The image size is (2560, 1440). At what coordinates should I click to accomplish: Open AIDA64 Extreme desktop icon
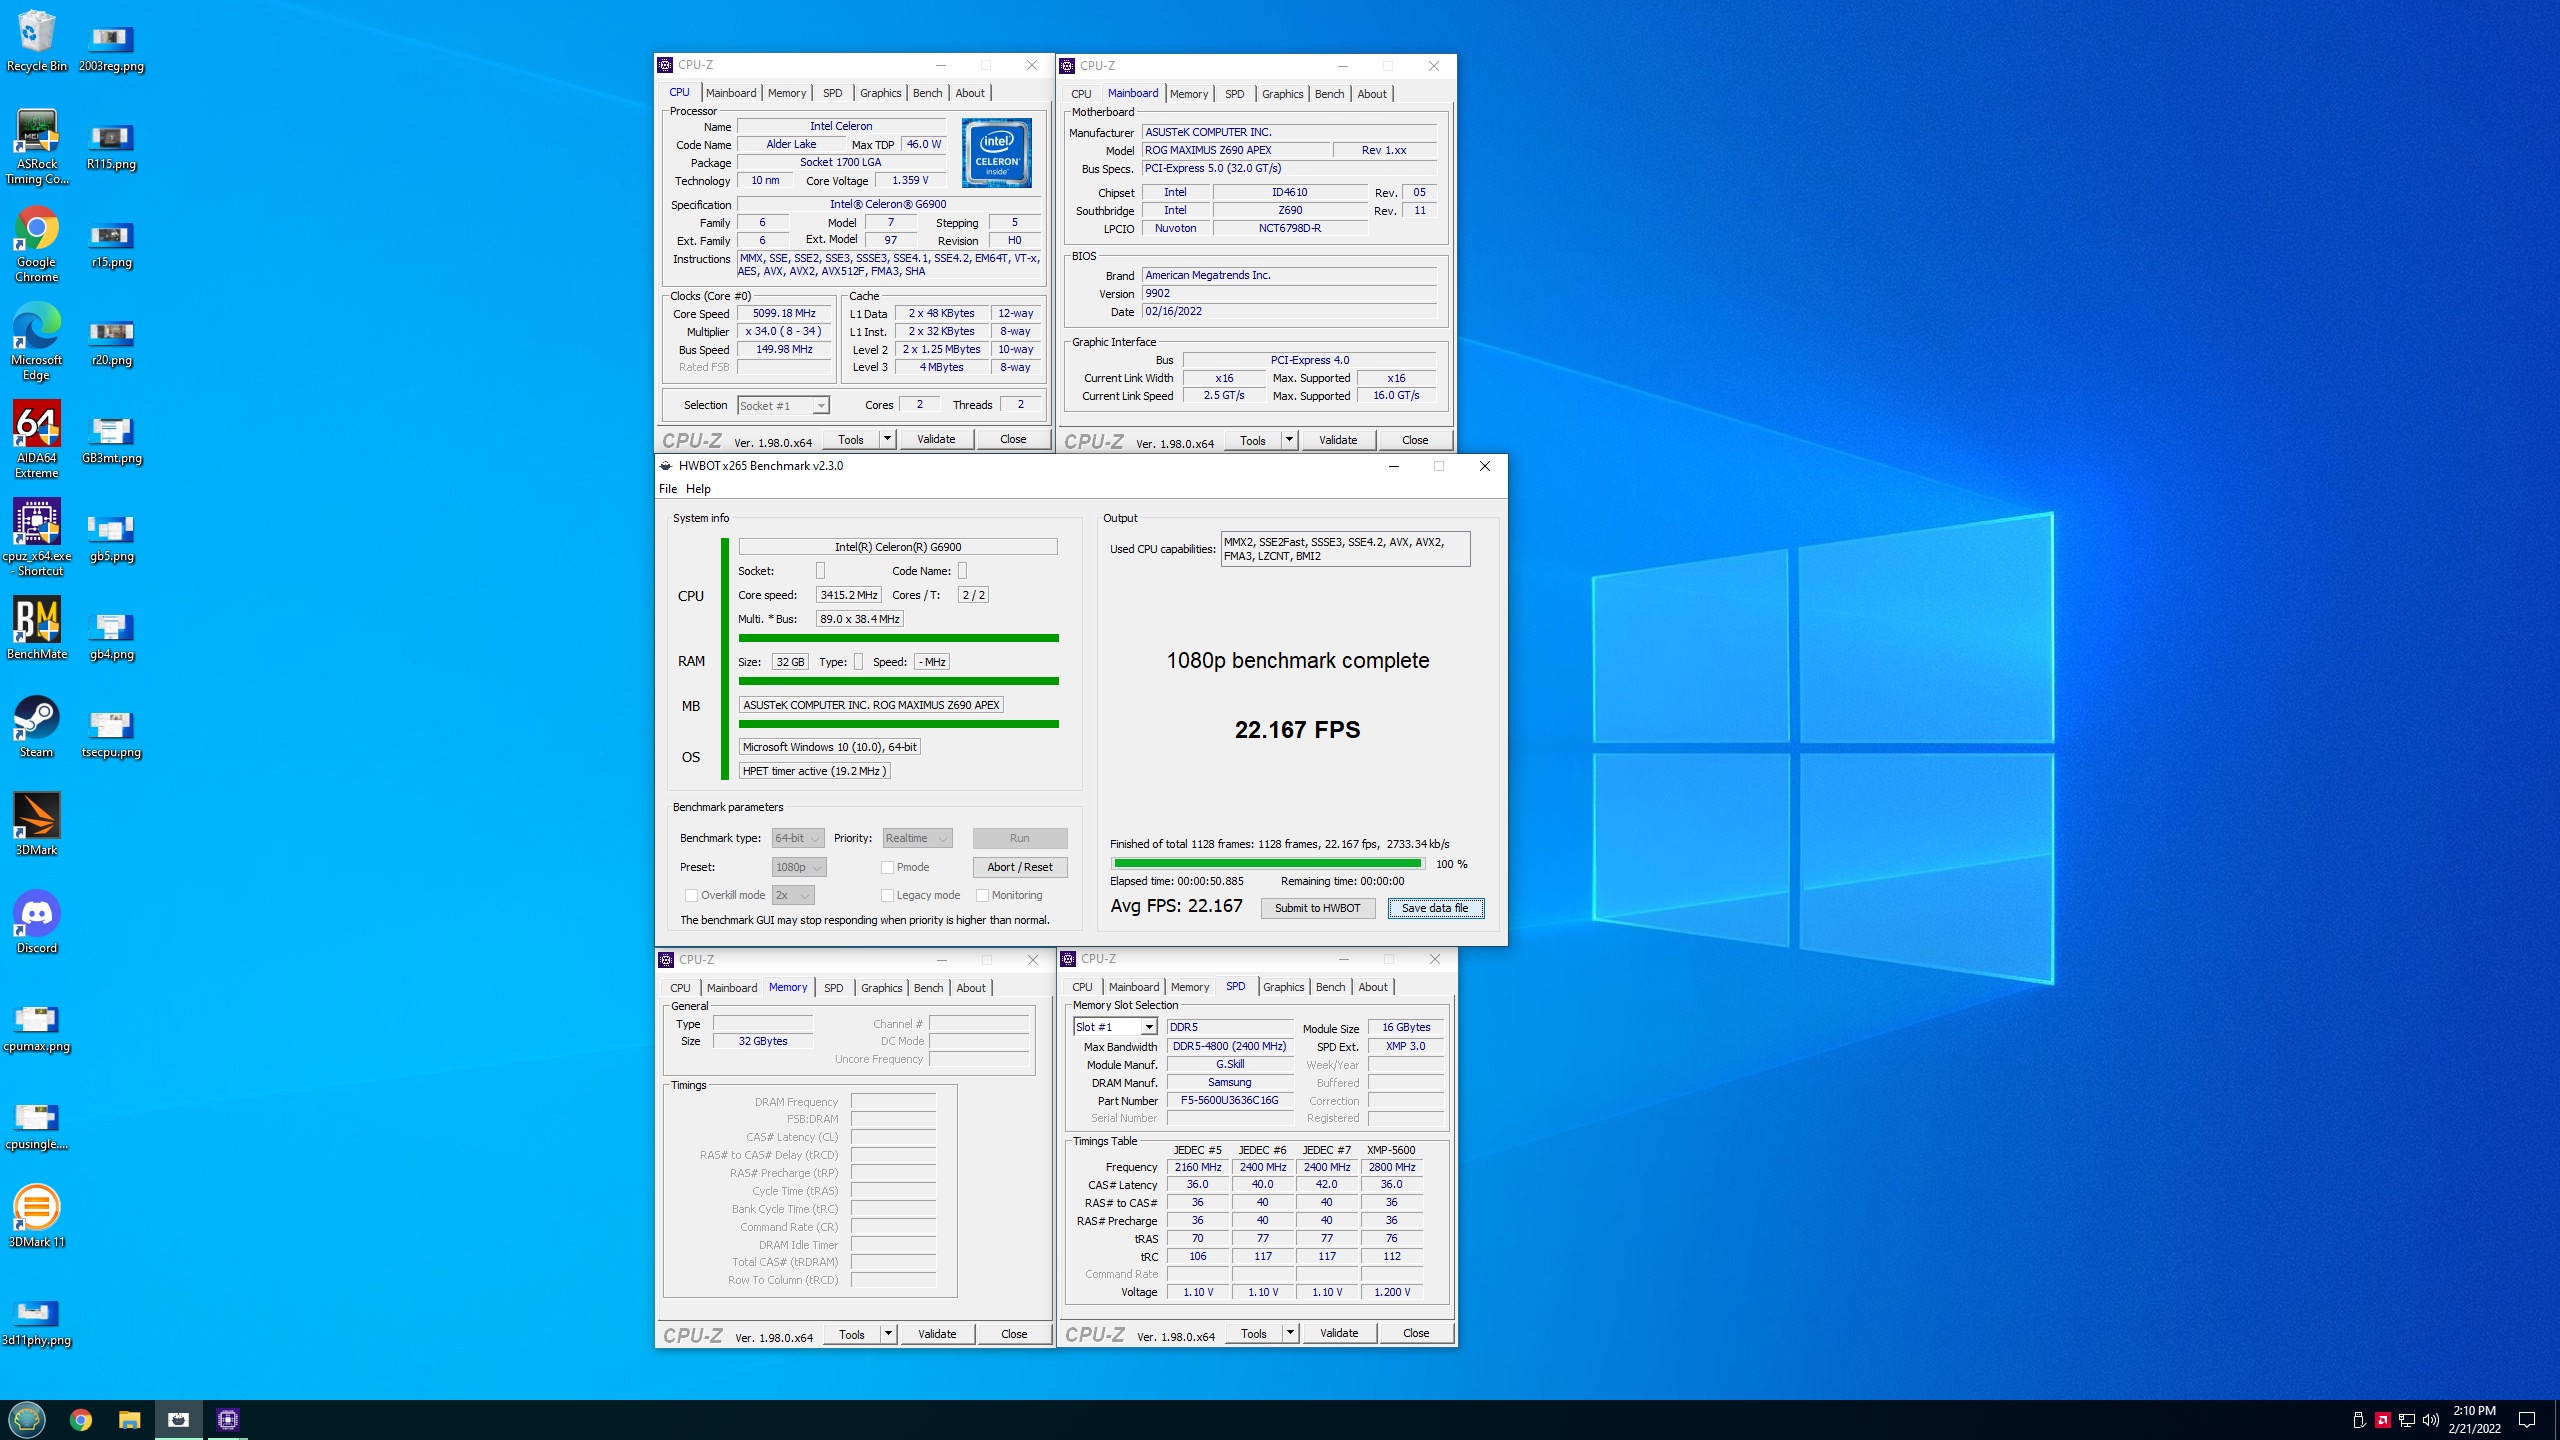(37, 441)
